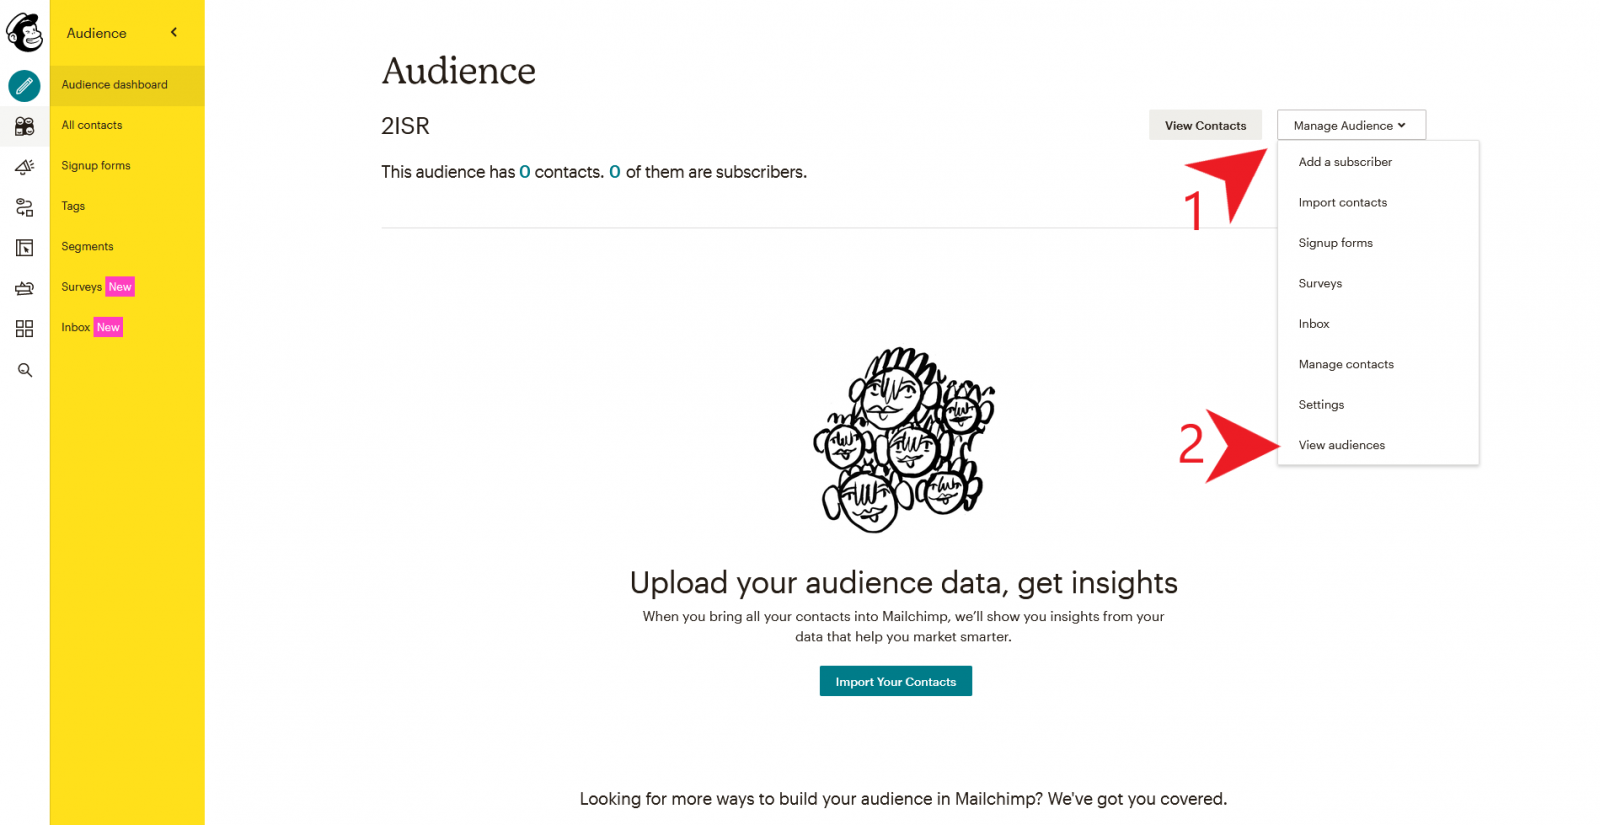
Task: Click the Mailchimp Freddie logo
Action: (24, 30)
